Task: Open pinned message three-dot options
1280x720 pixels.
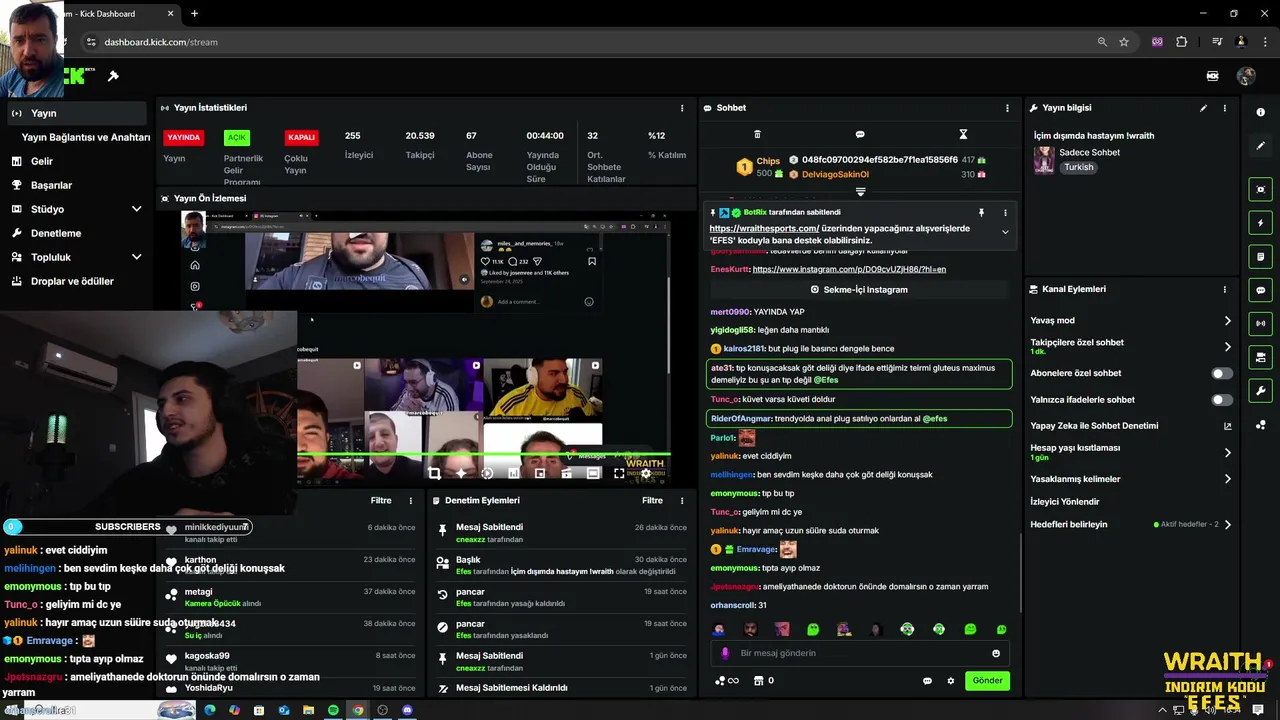Action: [x=1005, y=213]
